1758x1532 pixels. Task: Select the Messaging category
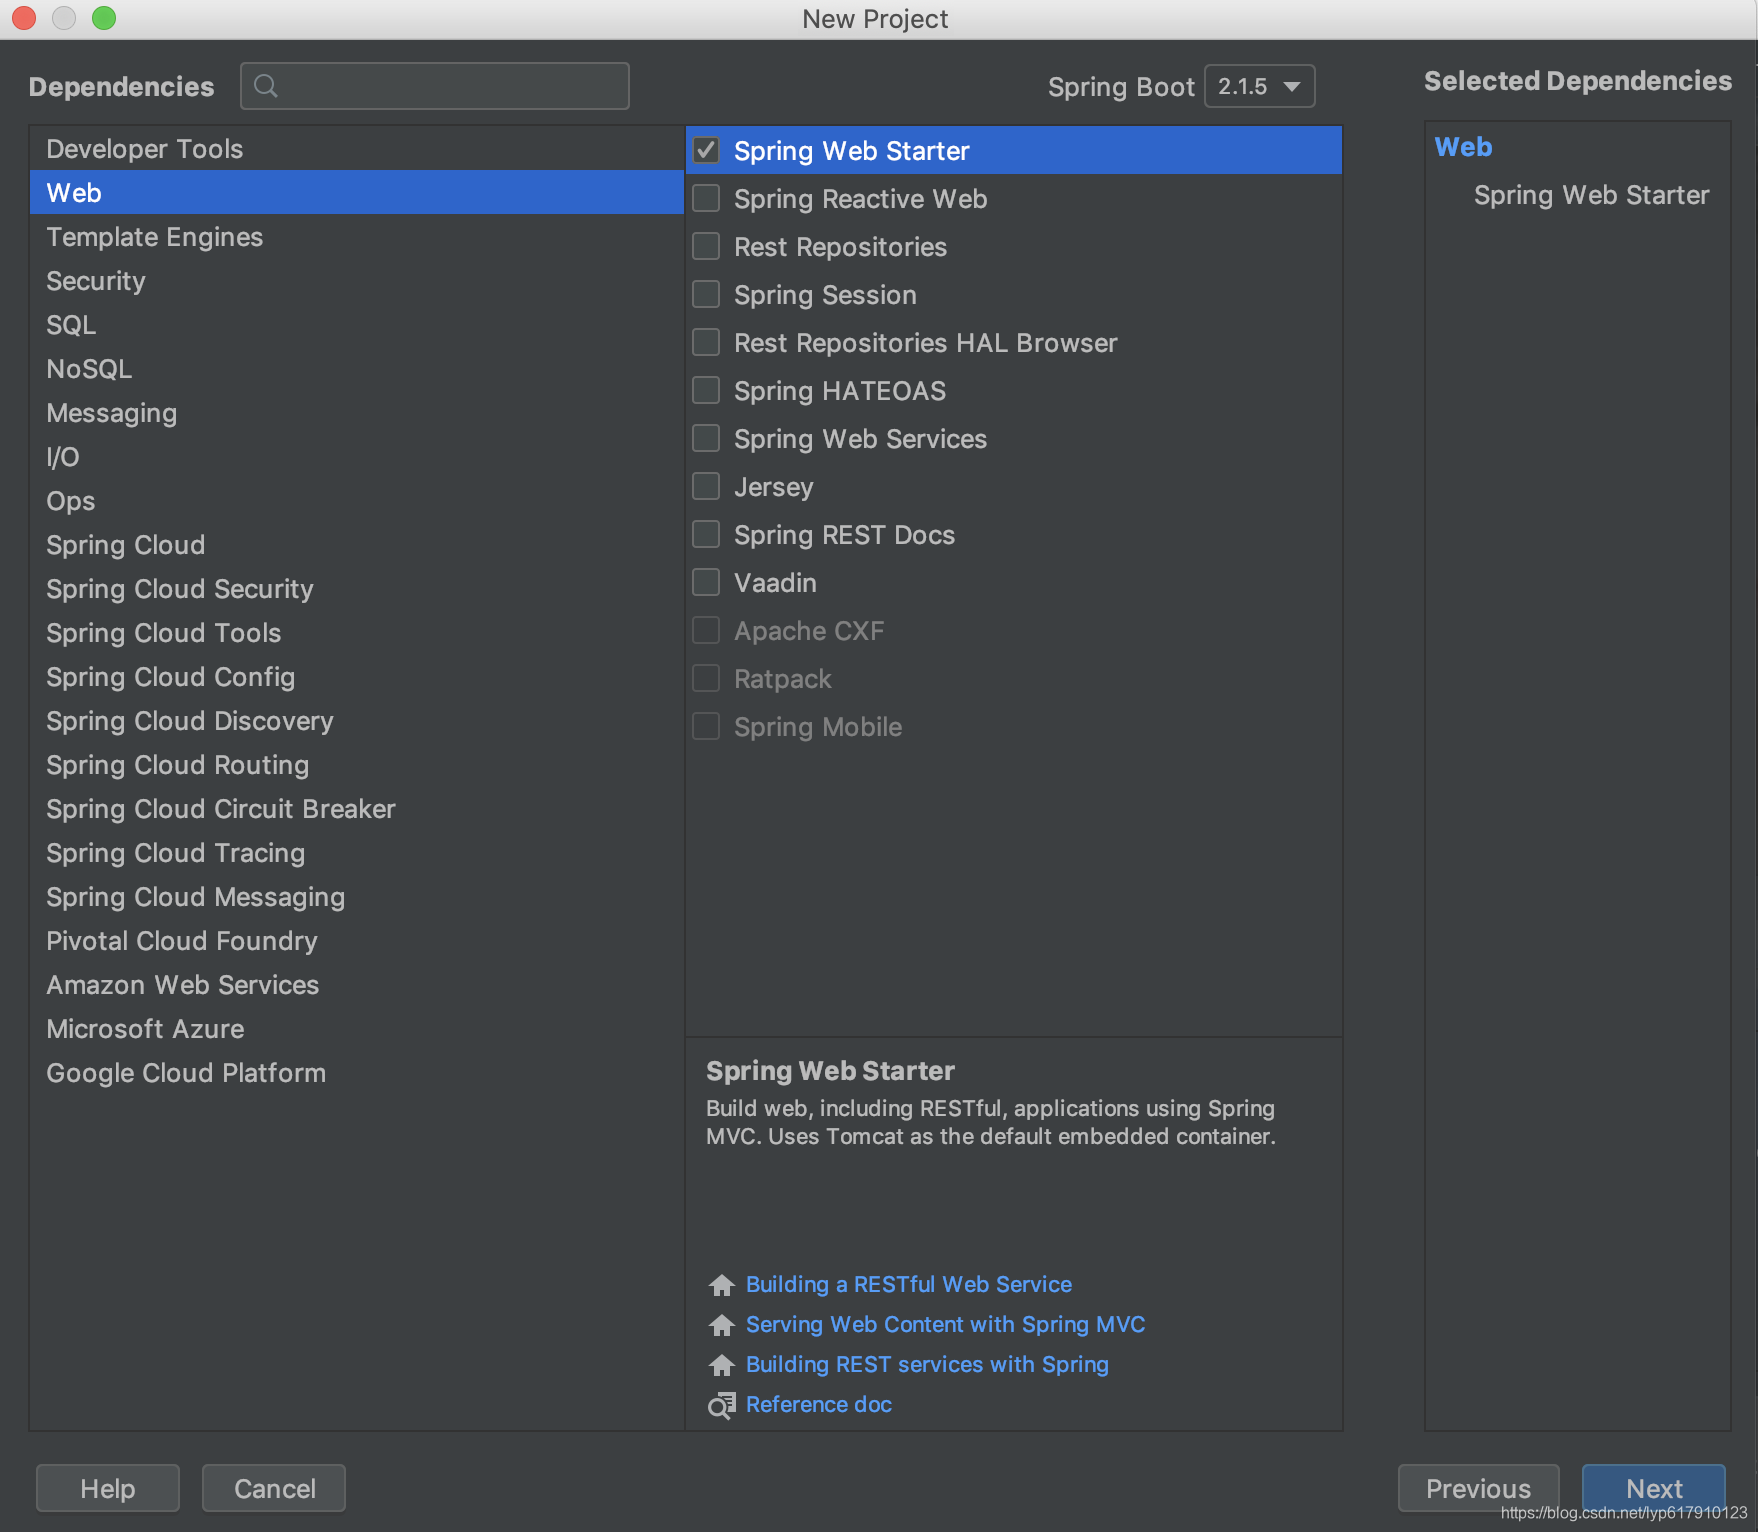tap(356, 413)
